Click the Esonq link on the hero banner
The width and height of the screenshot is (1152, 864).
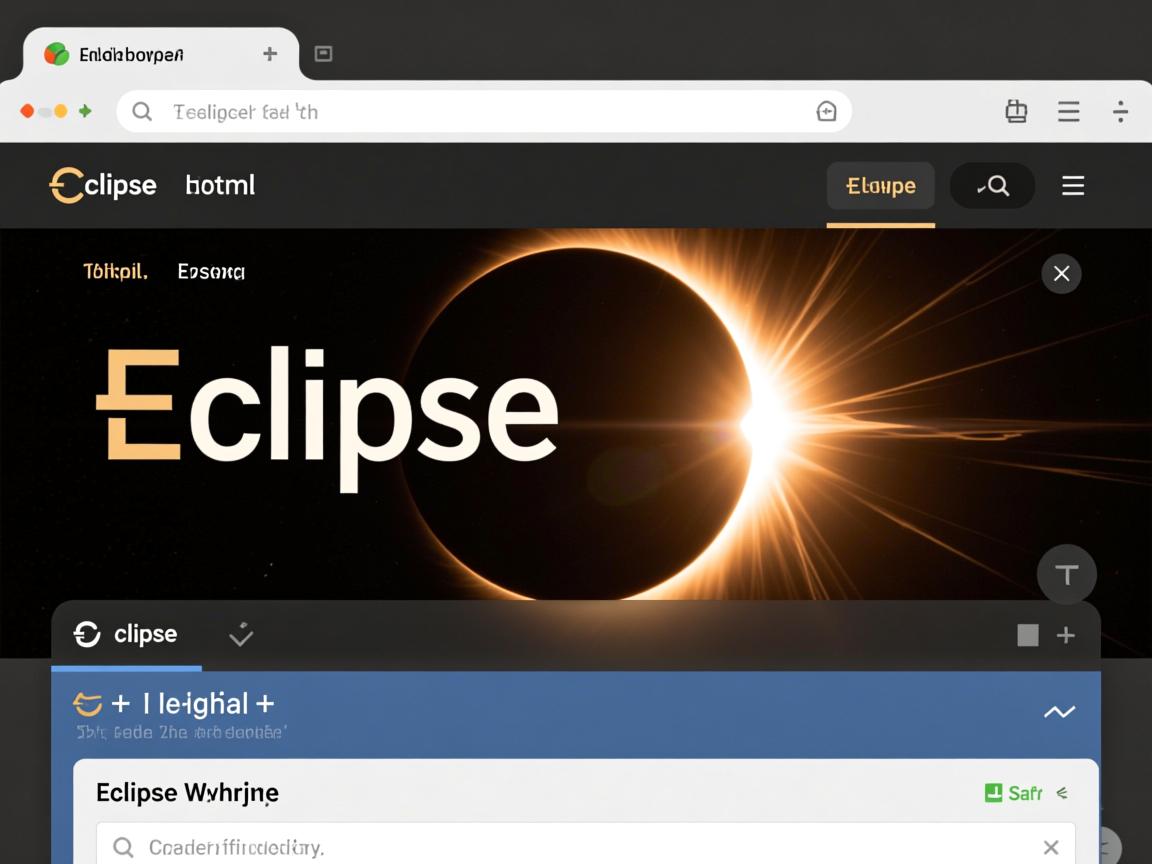(210, 271)
